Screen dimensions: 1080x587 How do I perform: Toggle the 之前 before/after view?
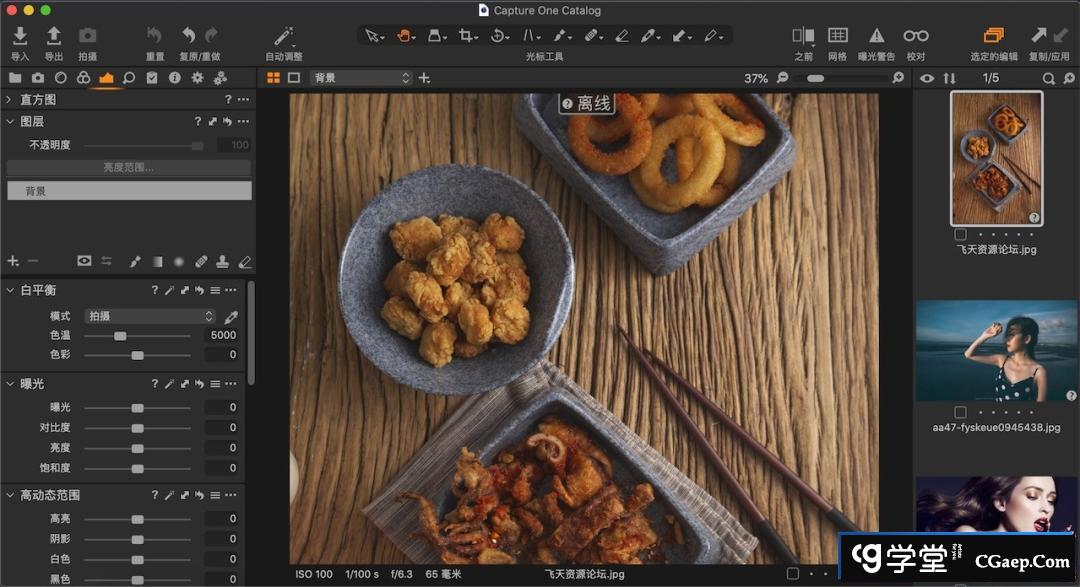pyautogui.click(x=802, y=36)
